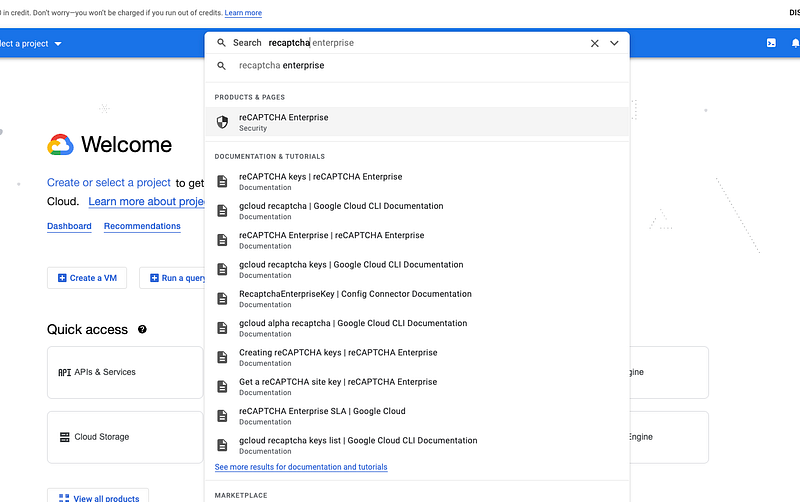Click plus icon on Run a query button

154,278
